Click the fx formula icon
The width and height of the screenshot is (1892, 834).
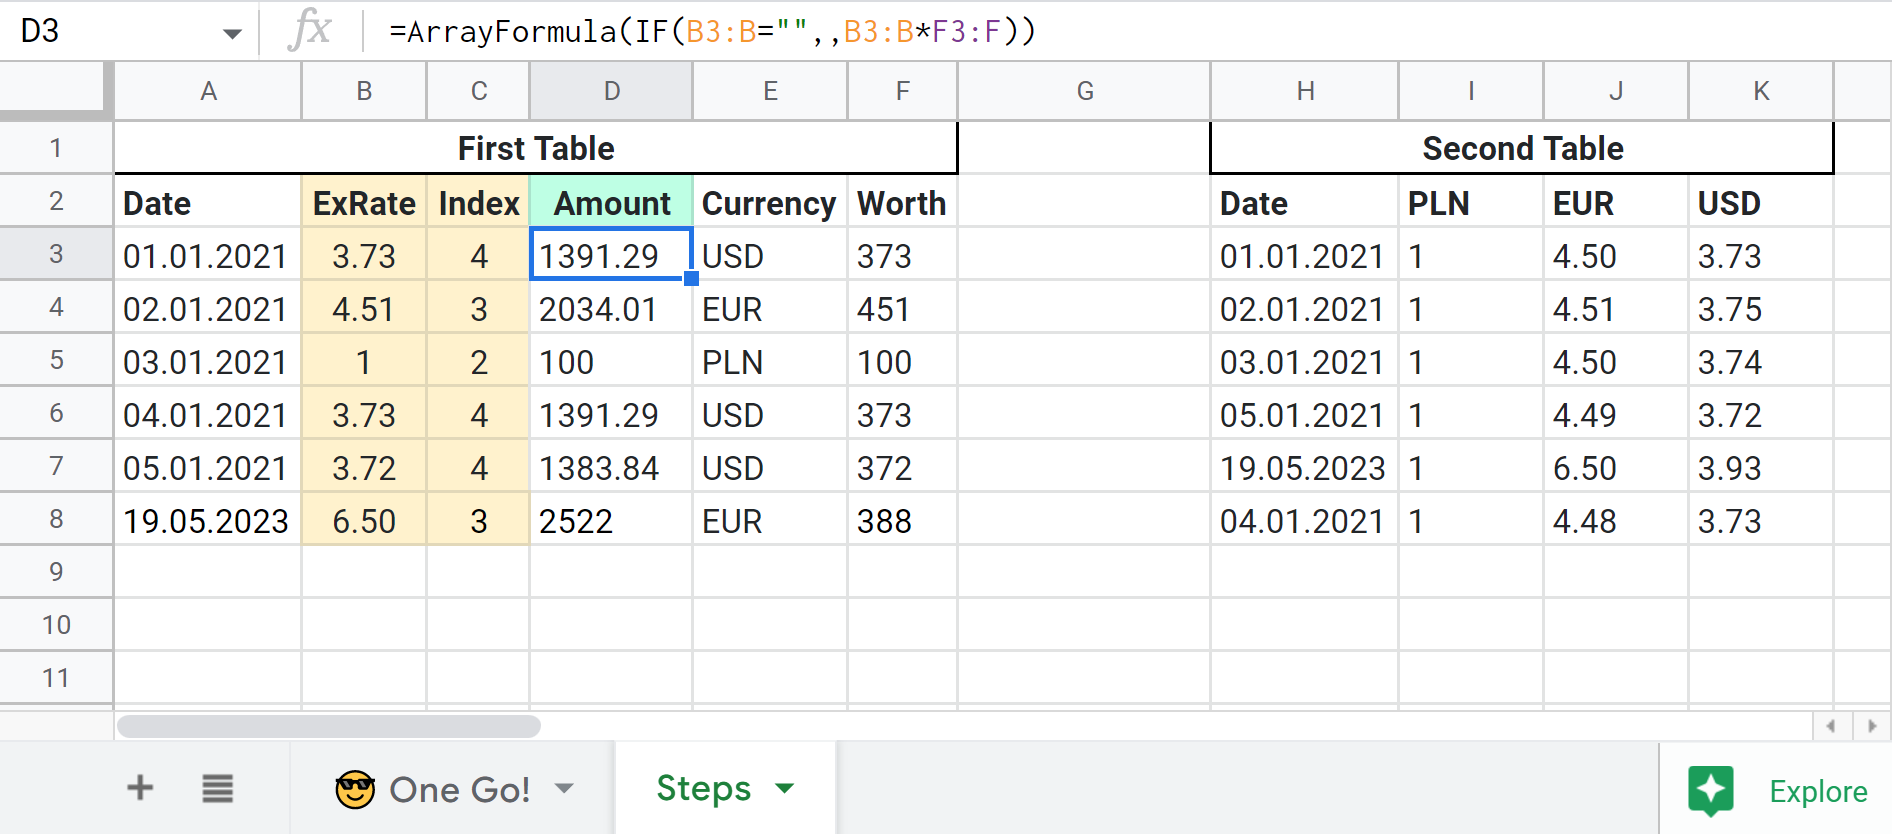click(x=309, y=30)
